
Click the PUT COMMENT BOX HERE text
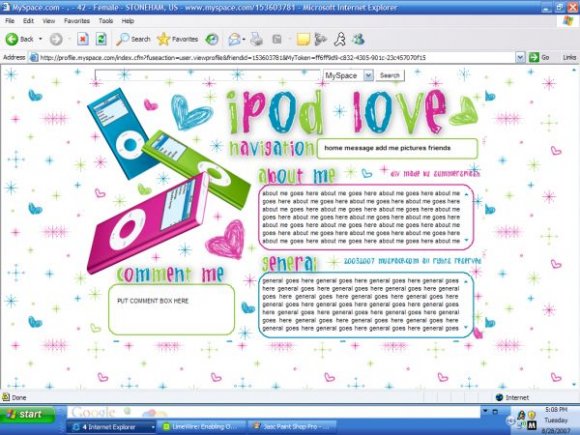click(x=153, y=301)
